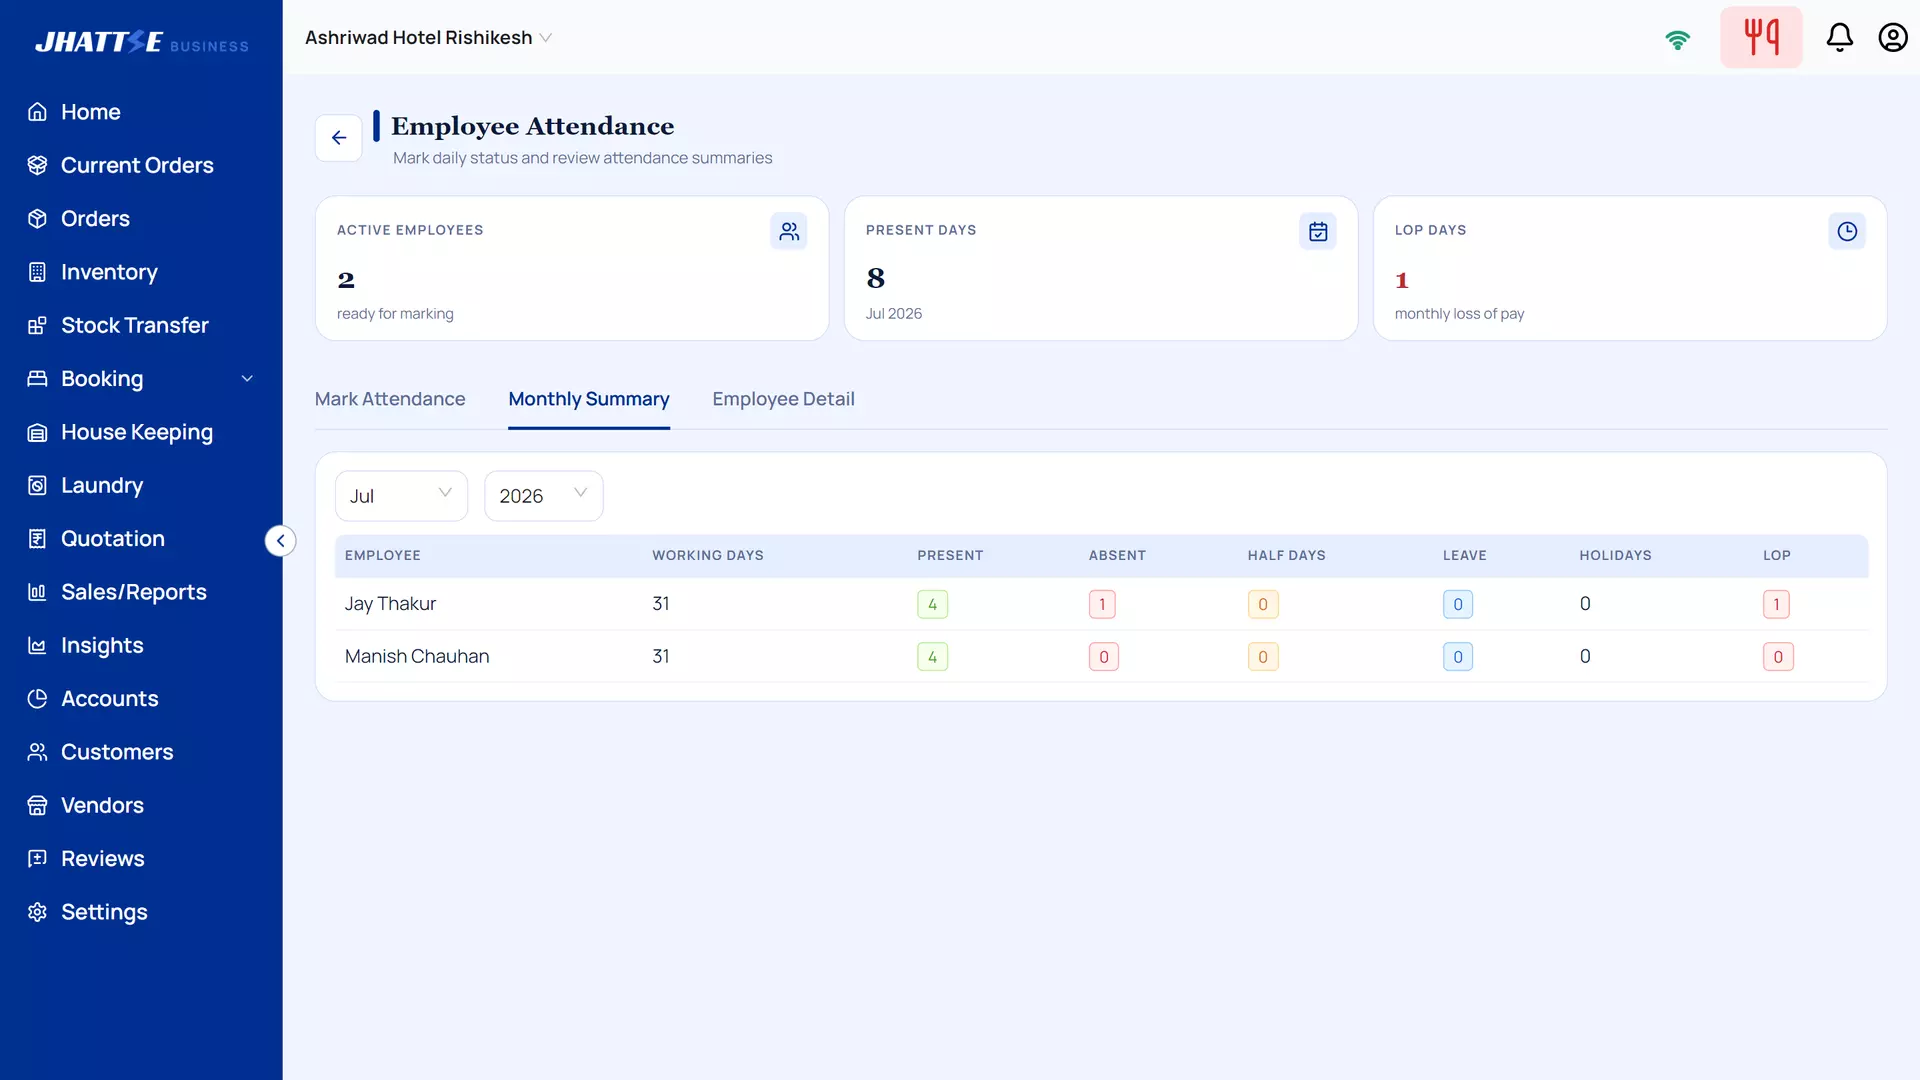Switch to the Mark Attendance tab
This screenshot has height=1080, width=1920.
390,399
